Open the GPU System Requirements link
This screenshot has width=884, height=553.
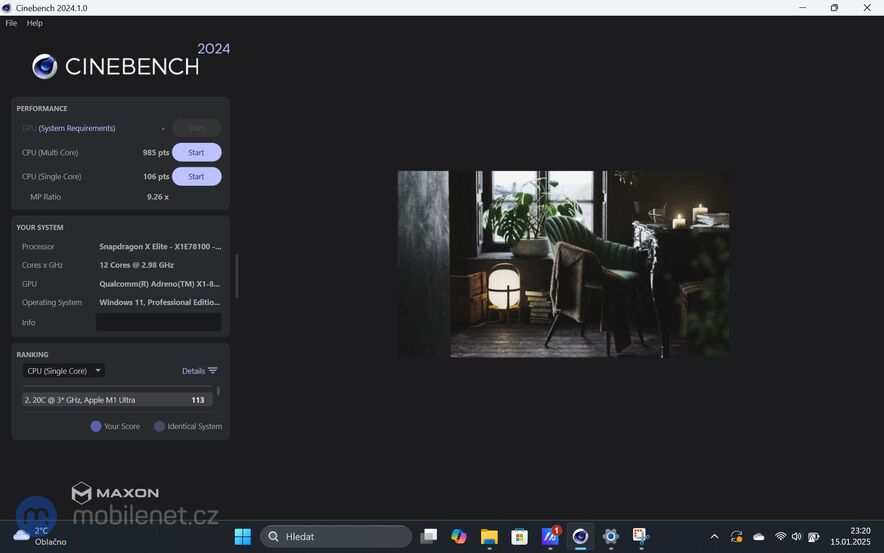coord(77,128)
